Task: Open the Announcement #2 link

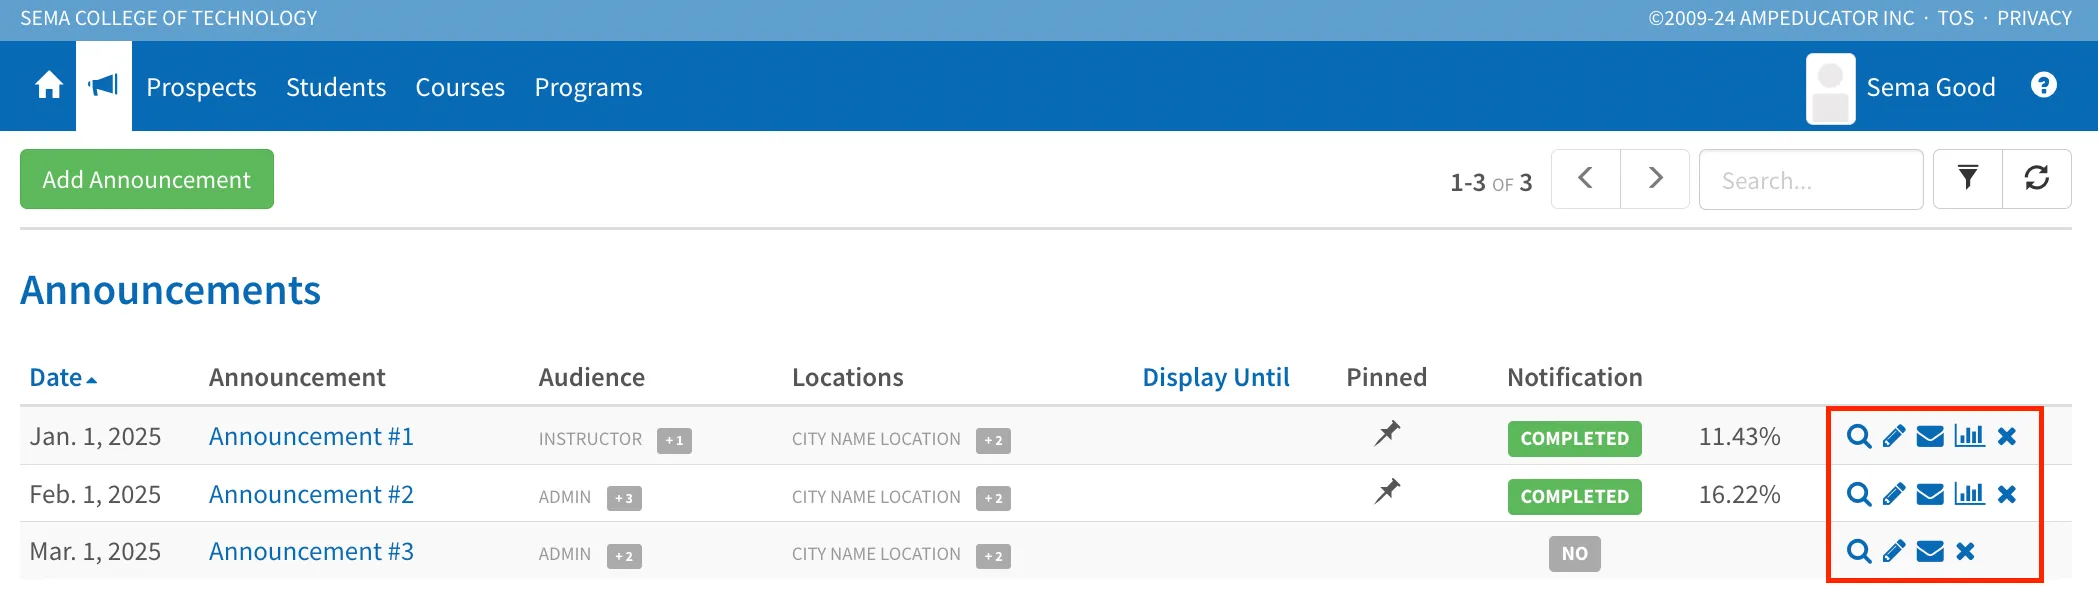Action: [x=311, y=495]
